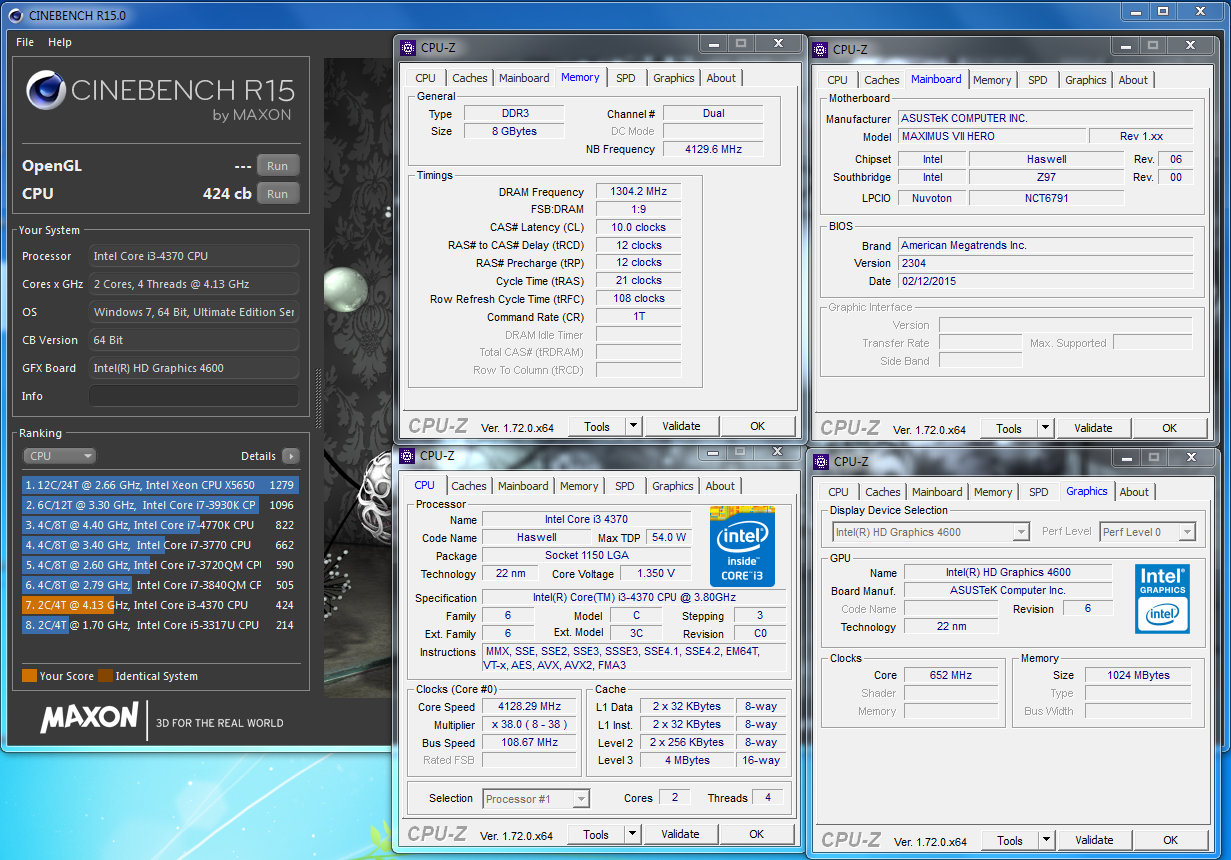Click Validate in Mainboard window
Screen dimensions: 1231x860
[x=1093, y=428]
